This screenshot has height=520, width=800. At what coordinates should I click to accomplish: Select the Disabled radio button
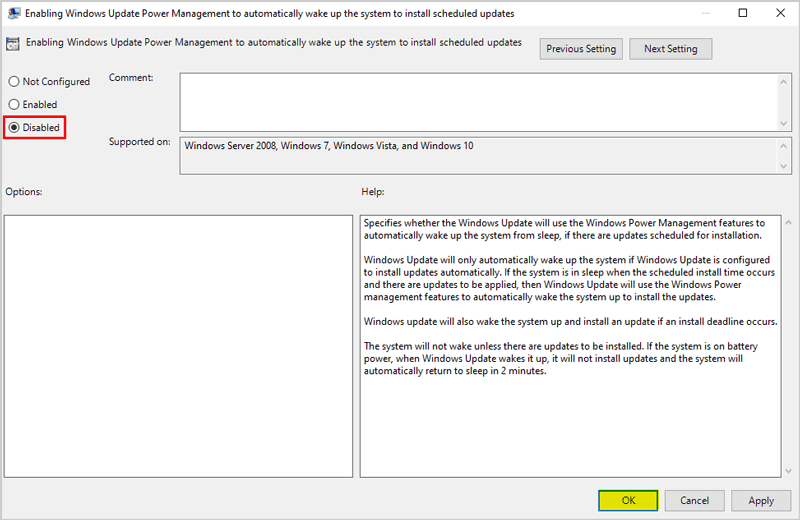coord(35,128)
